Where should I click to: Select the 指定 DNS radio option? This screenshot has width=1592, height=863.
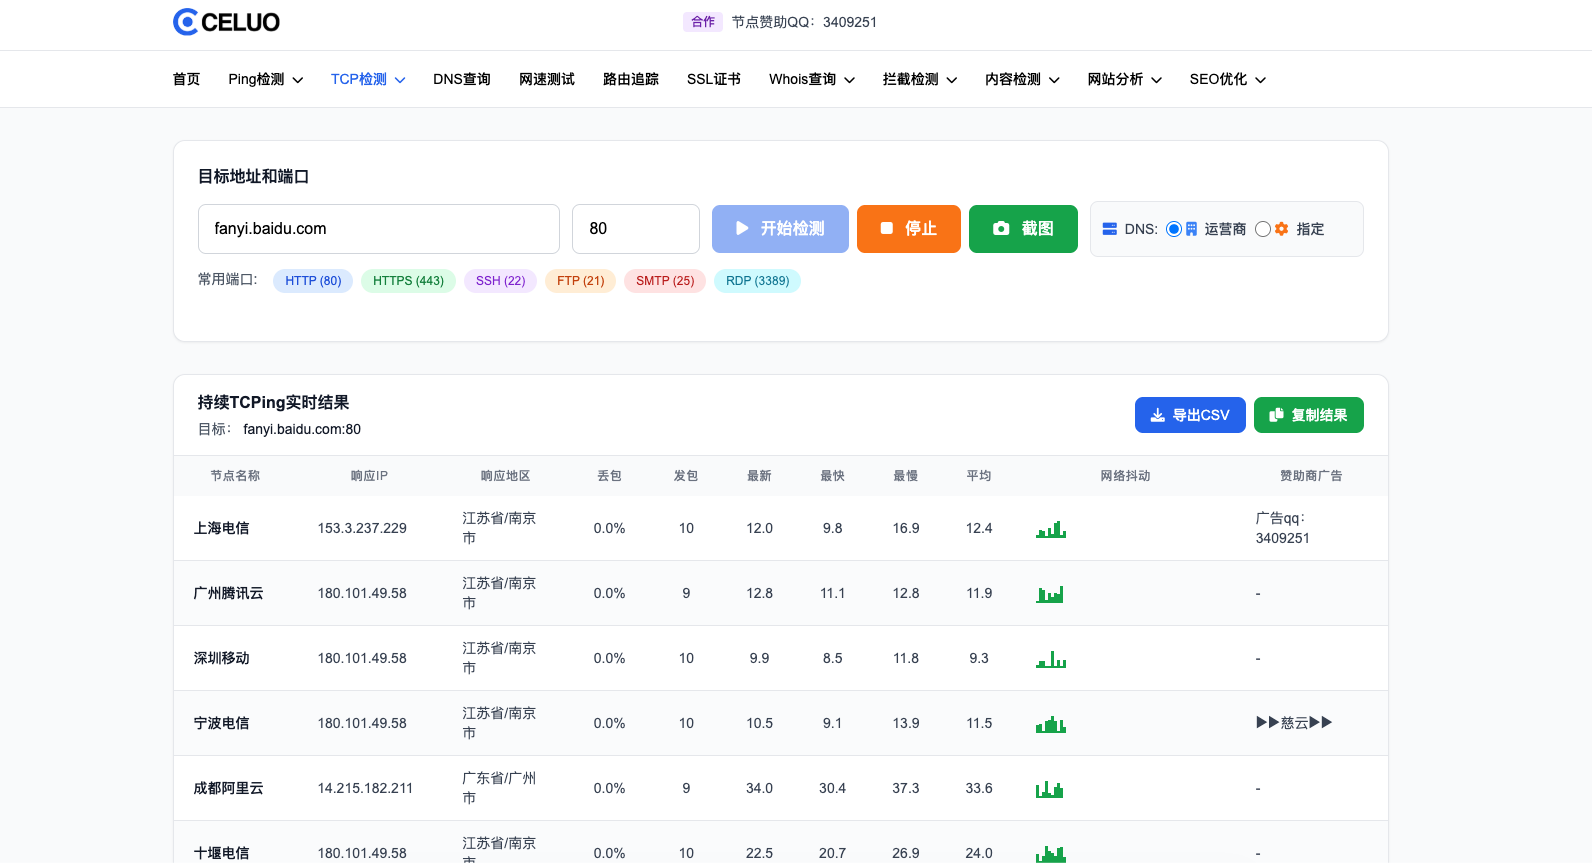[x=1263, y=229]
